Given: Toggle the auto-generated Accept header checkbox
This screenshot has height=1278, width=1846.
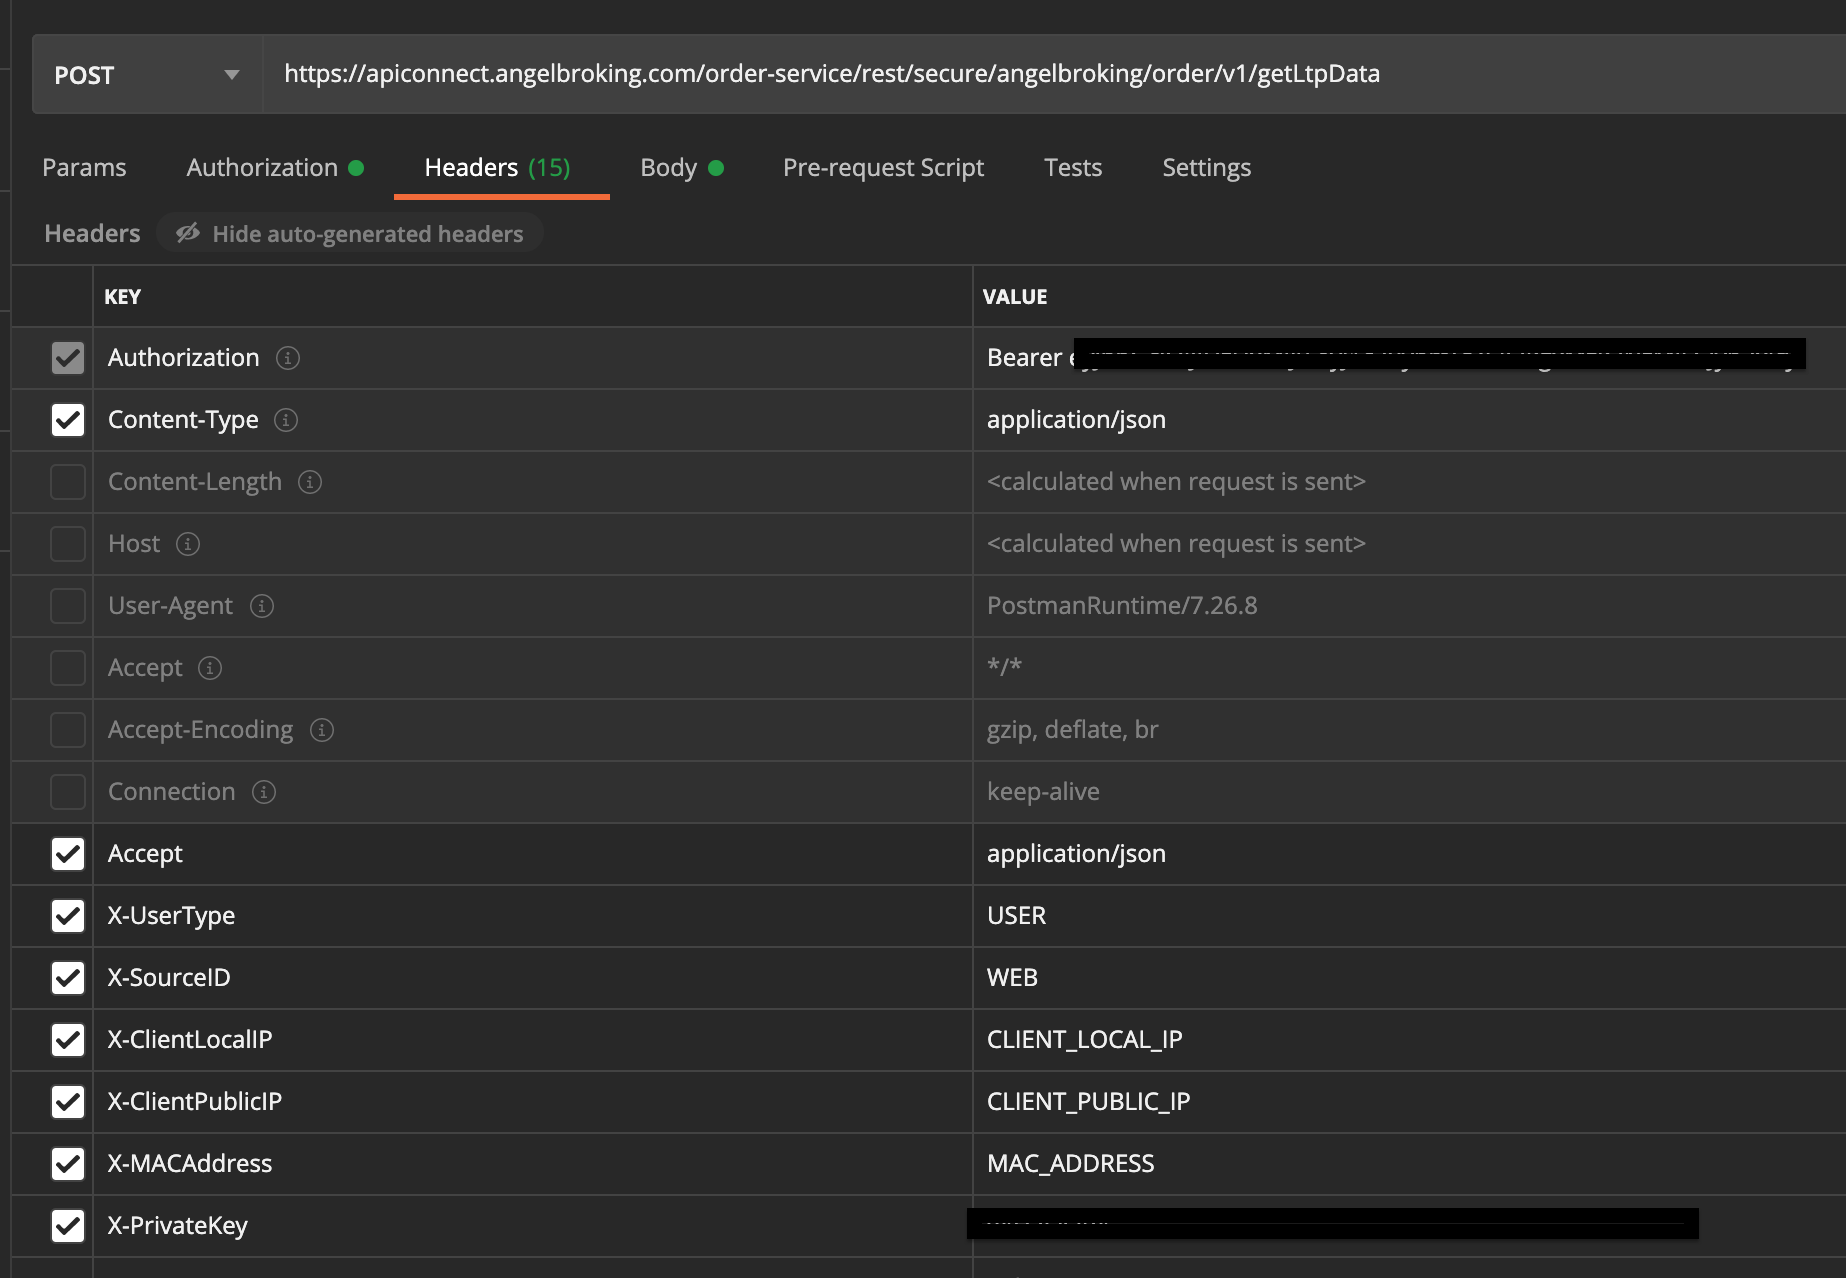Looking at the screenshot, I should click(68, 668).
